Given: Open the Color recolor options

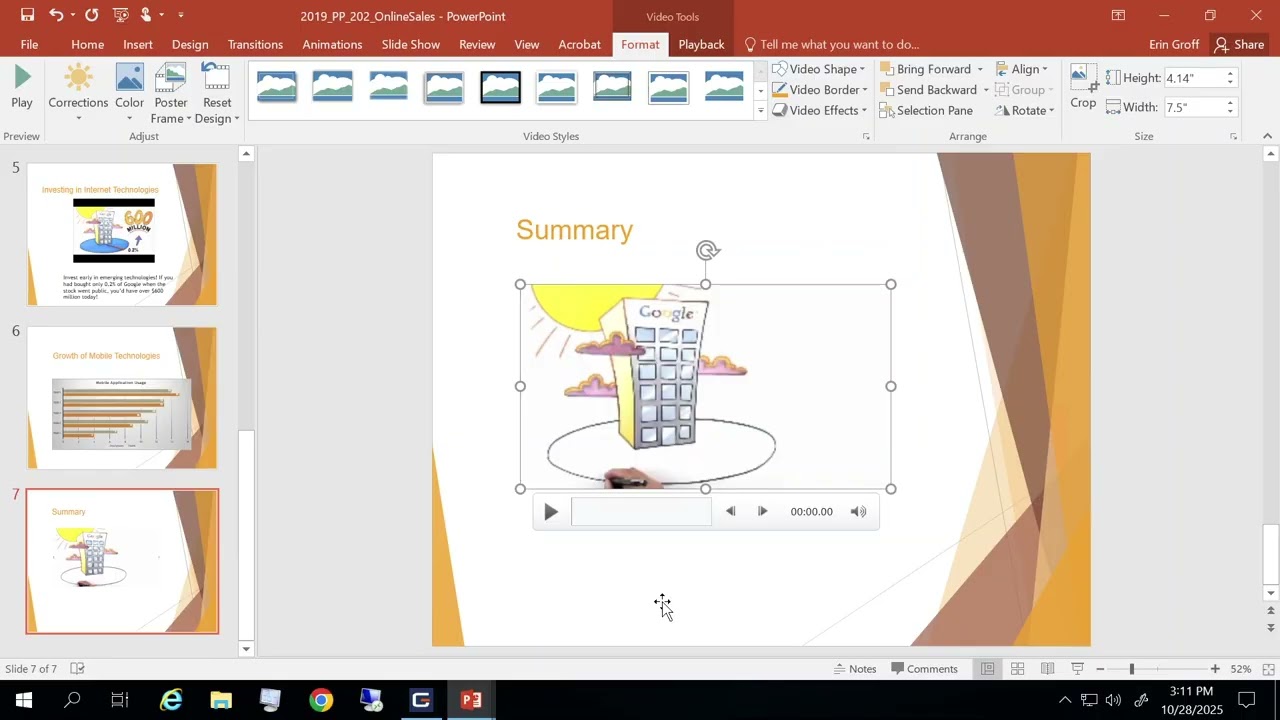Looking at the screenshot, I should click(129, 92).
